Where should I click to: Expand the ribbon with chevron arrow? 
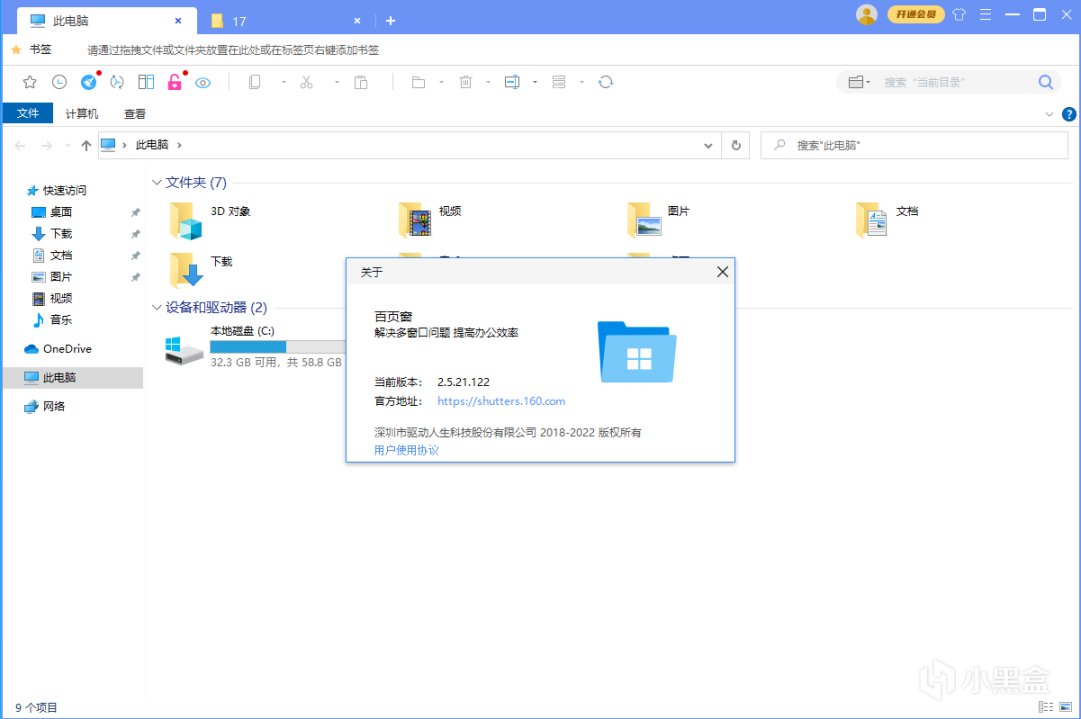(1049, 114)
